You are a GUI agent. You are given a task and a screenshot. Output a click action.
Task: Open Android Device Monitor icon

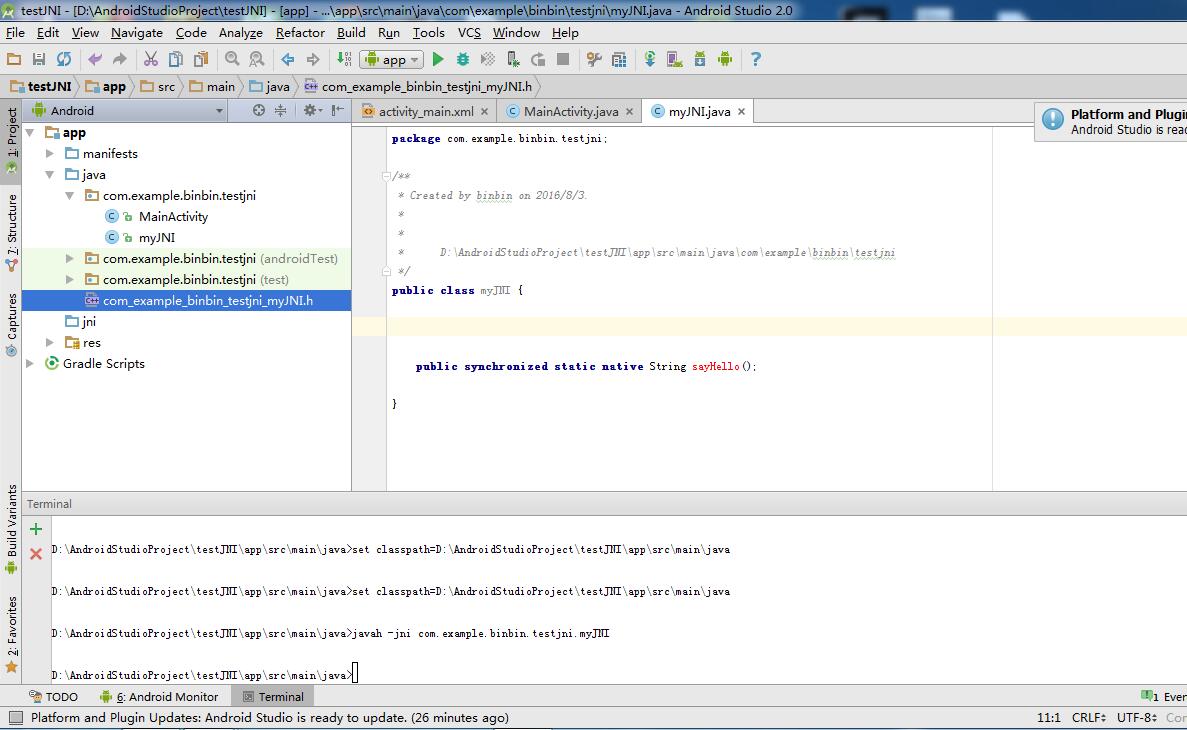click(x=724, y=59)
